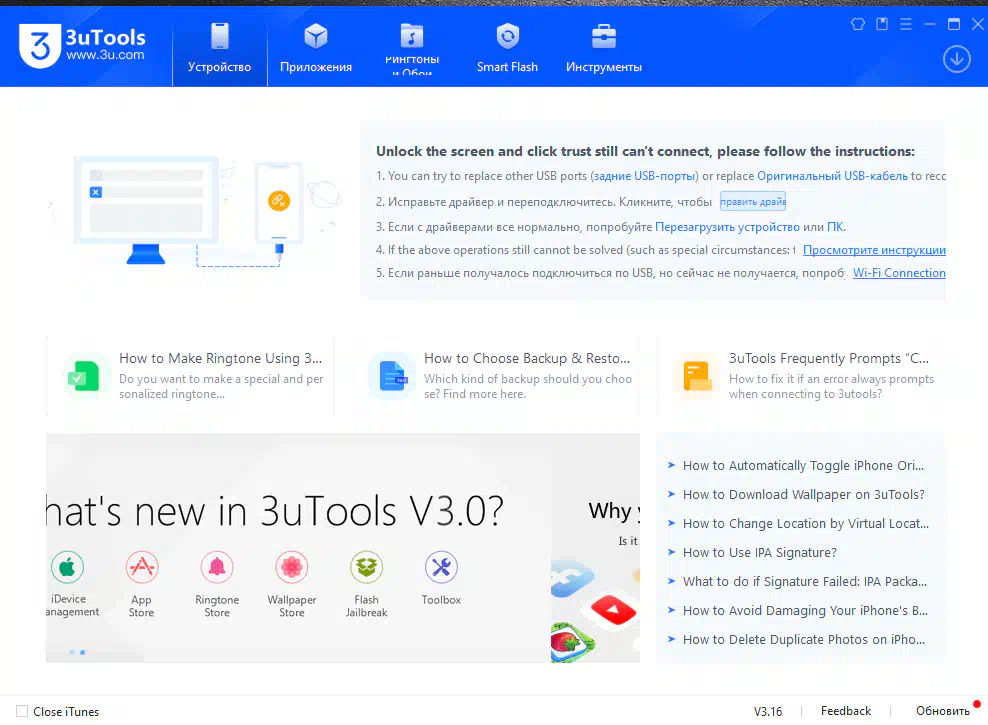Click the ПК link

click(x=835, y=227)
